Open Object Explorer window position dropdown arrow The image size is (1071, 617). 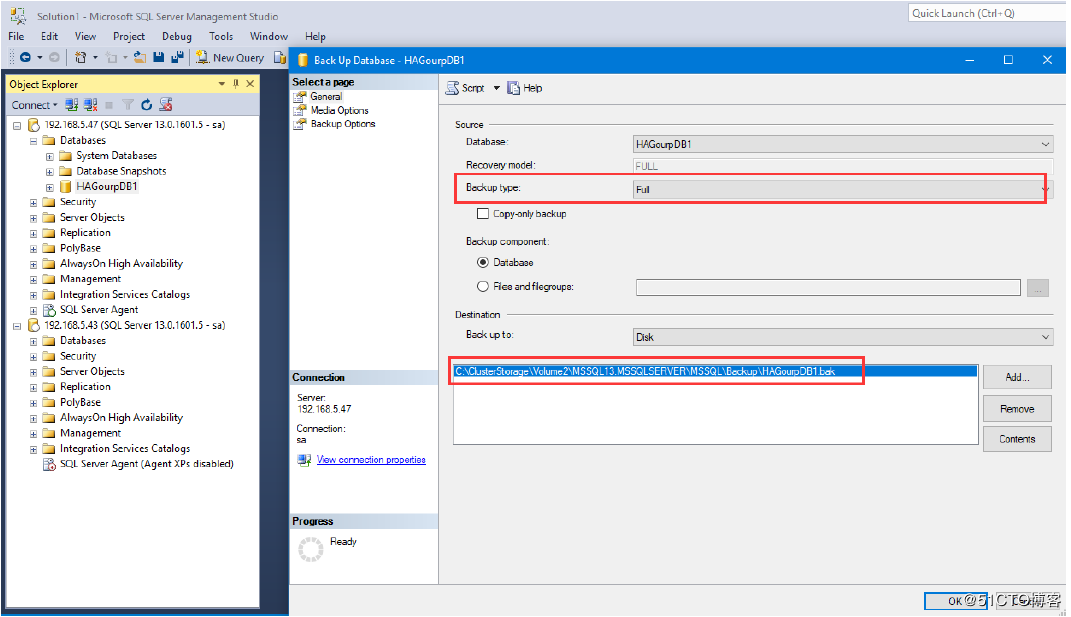pyautogui.click(x=221, y=83)
